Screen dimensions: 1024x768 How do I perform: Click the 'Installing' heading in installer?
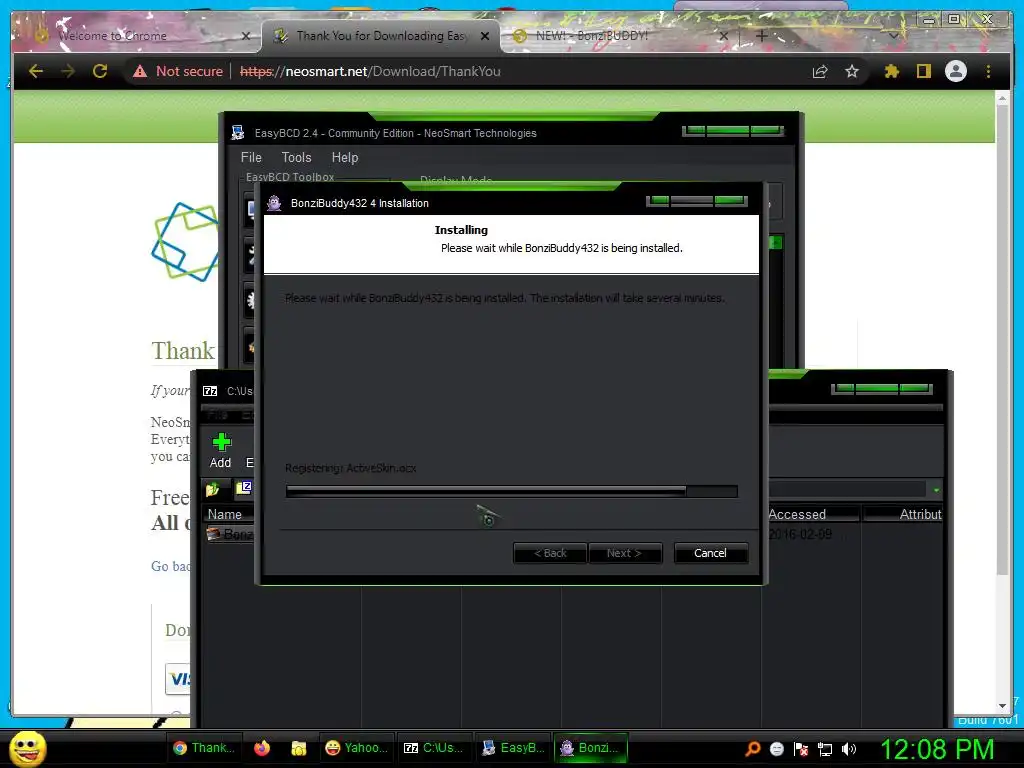click(x=461, y=230)
